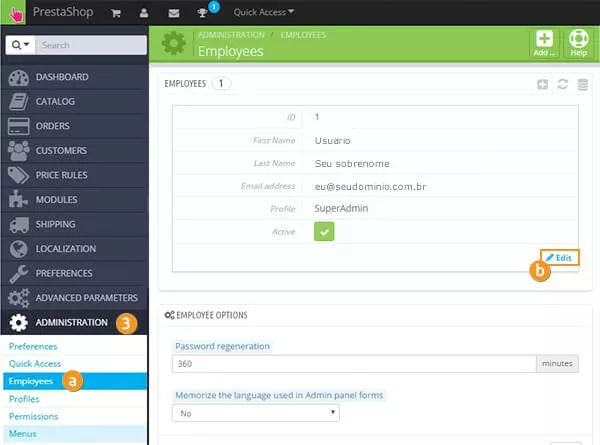Image resolution: width=600 pixels, height=445 pixels.
Task: Click the Customers group icon
Action: tap(18, 150)
